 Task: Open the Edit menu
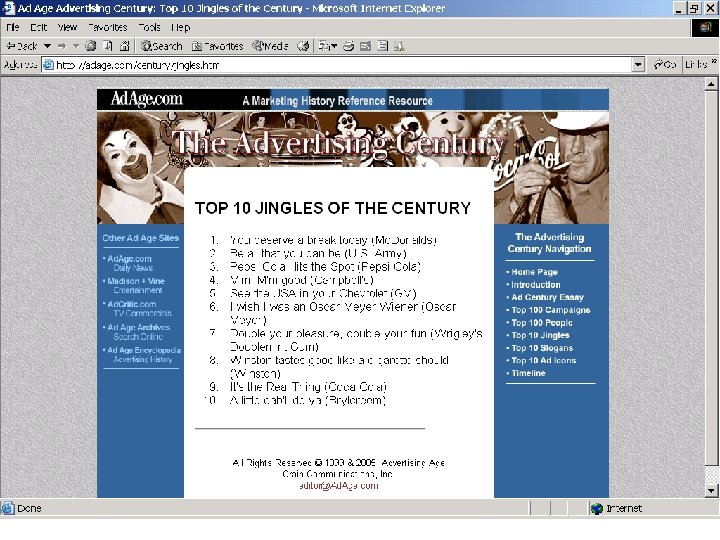[39, 28]
